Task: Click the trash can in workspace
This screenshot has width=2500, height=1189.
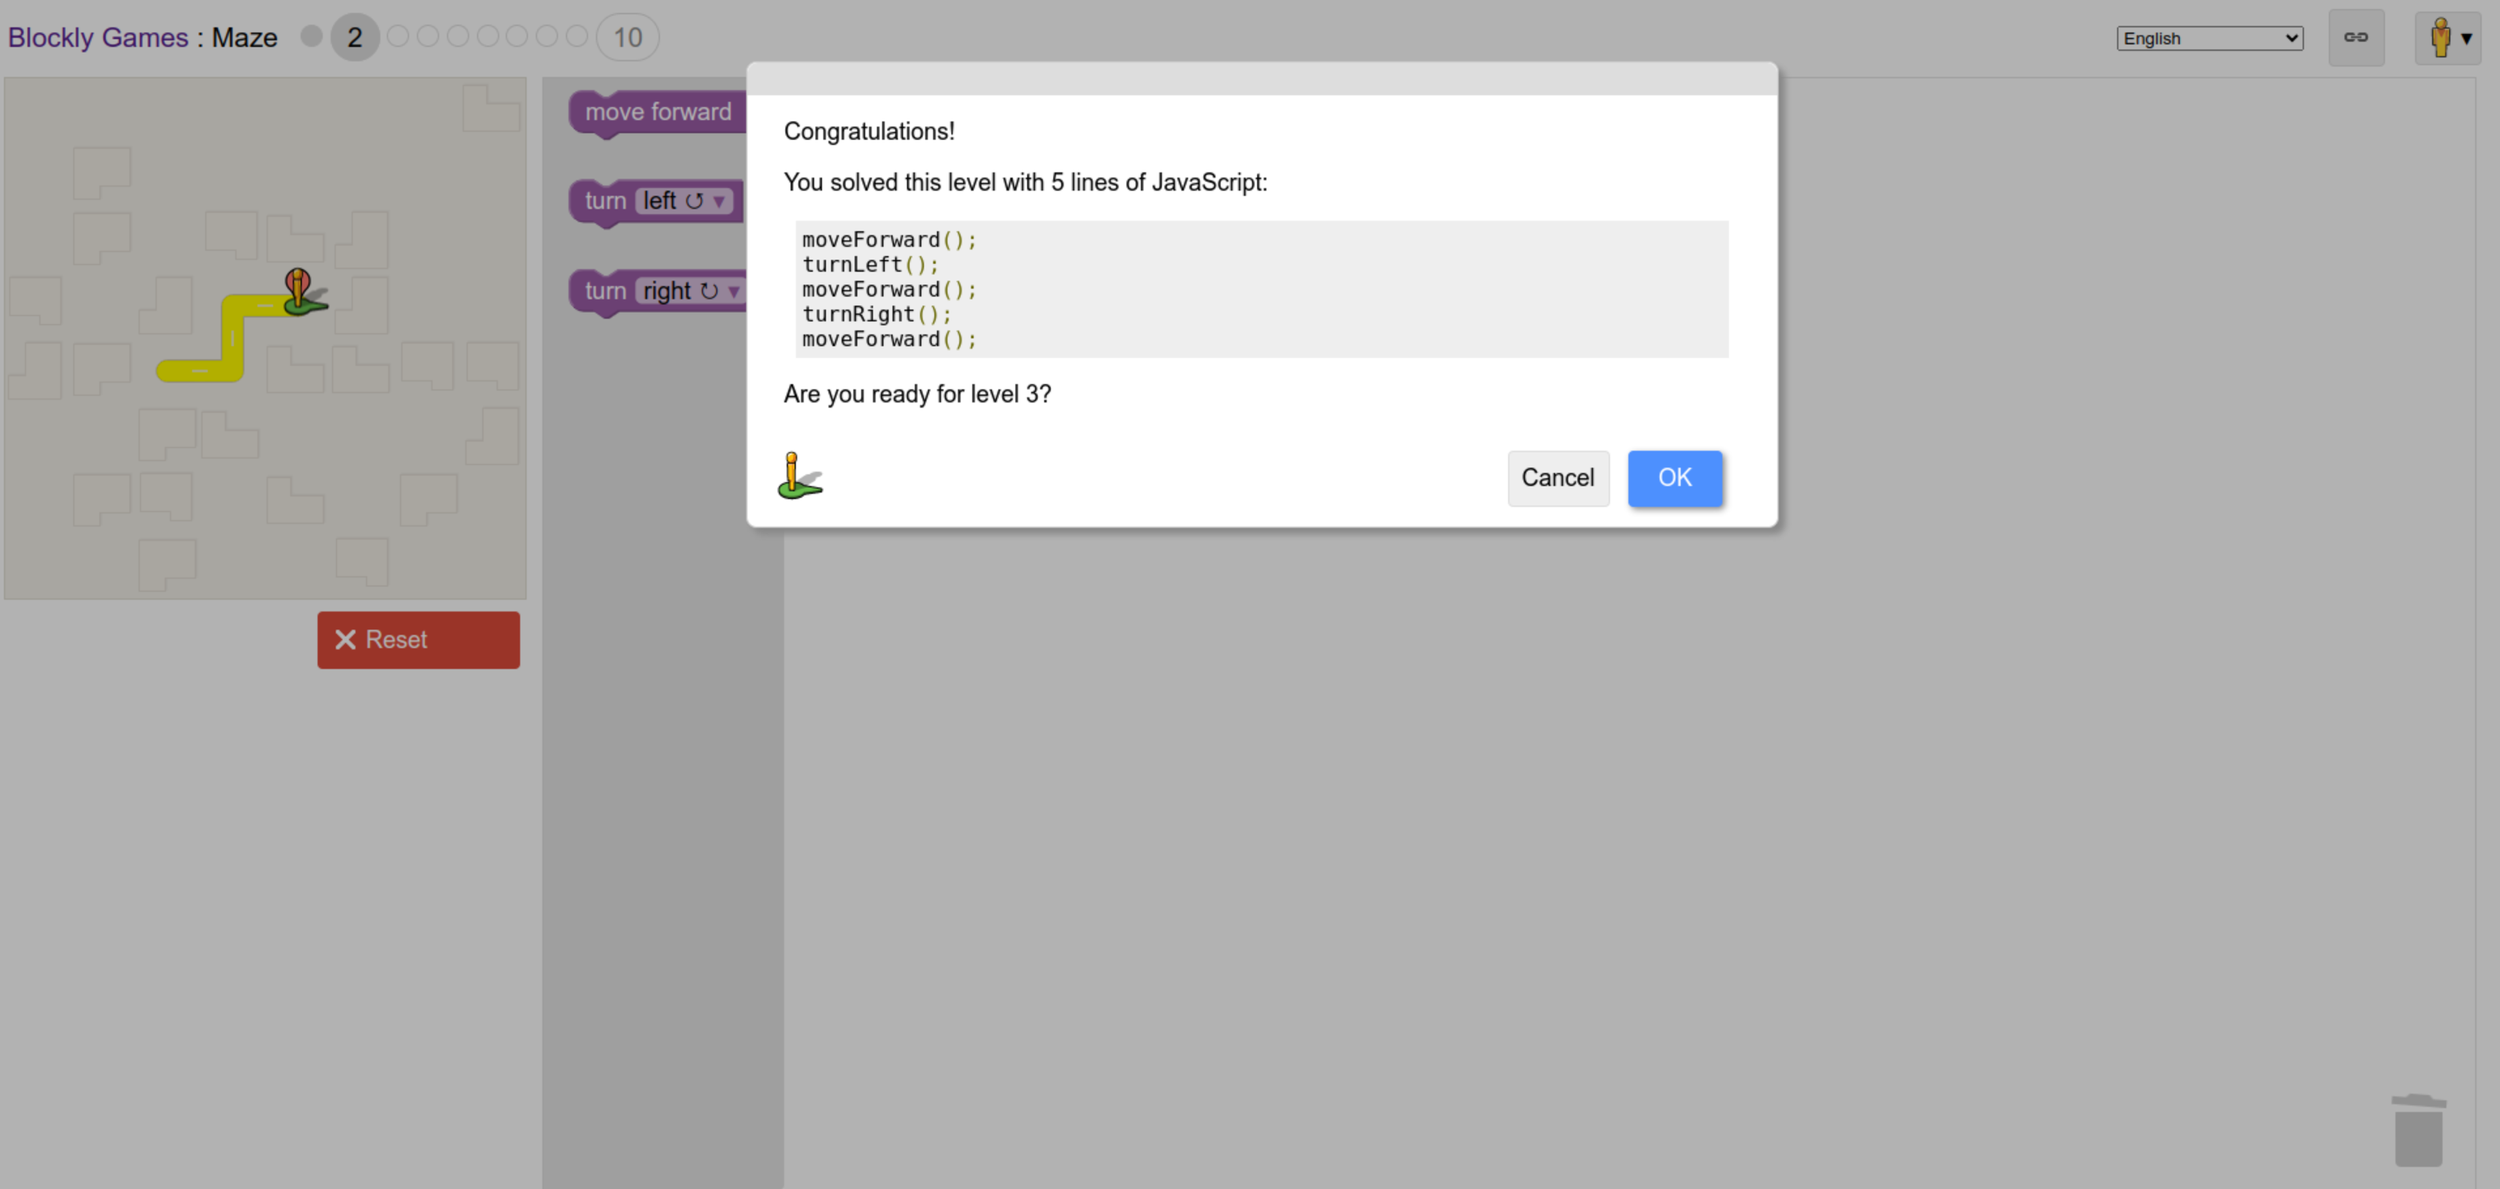Action: coord(2418,1130)
